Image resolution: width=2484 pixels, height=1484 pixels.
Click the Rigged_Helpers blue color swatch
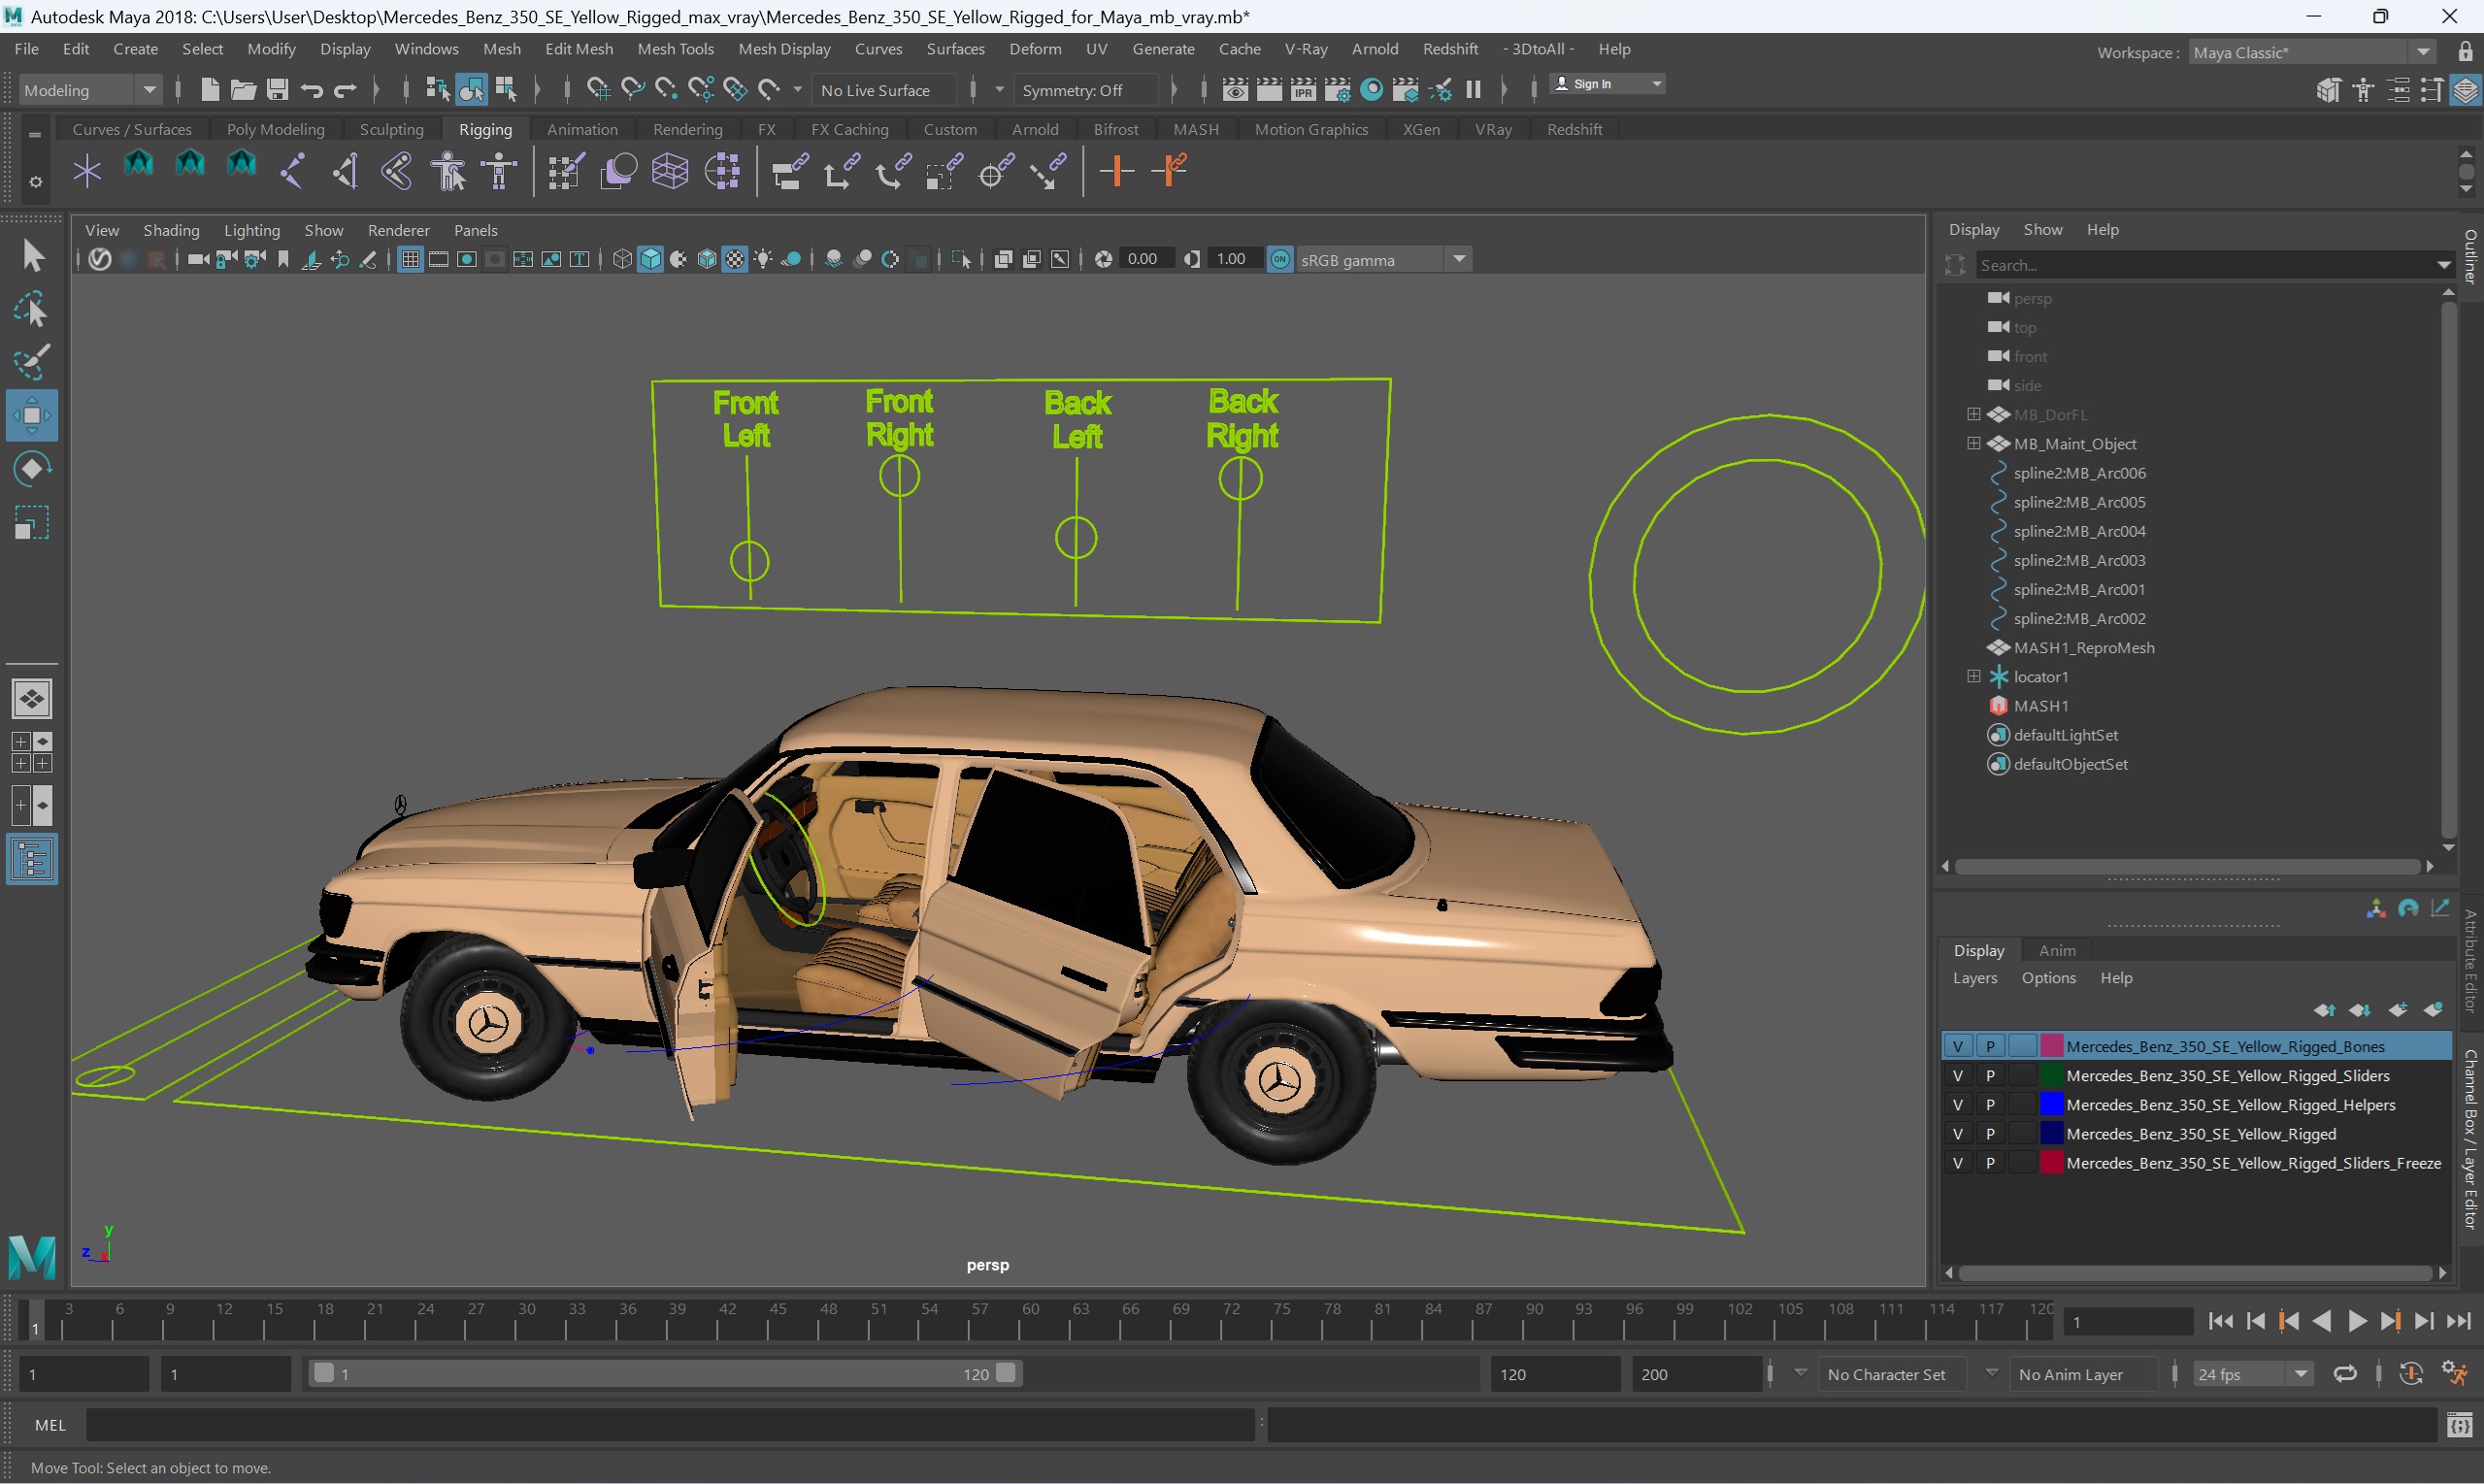2050,1104
